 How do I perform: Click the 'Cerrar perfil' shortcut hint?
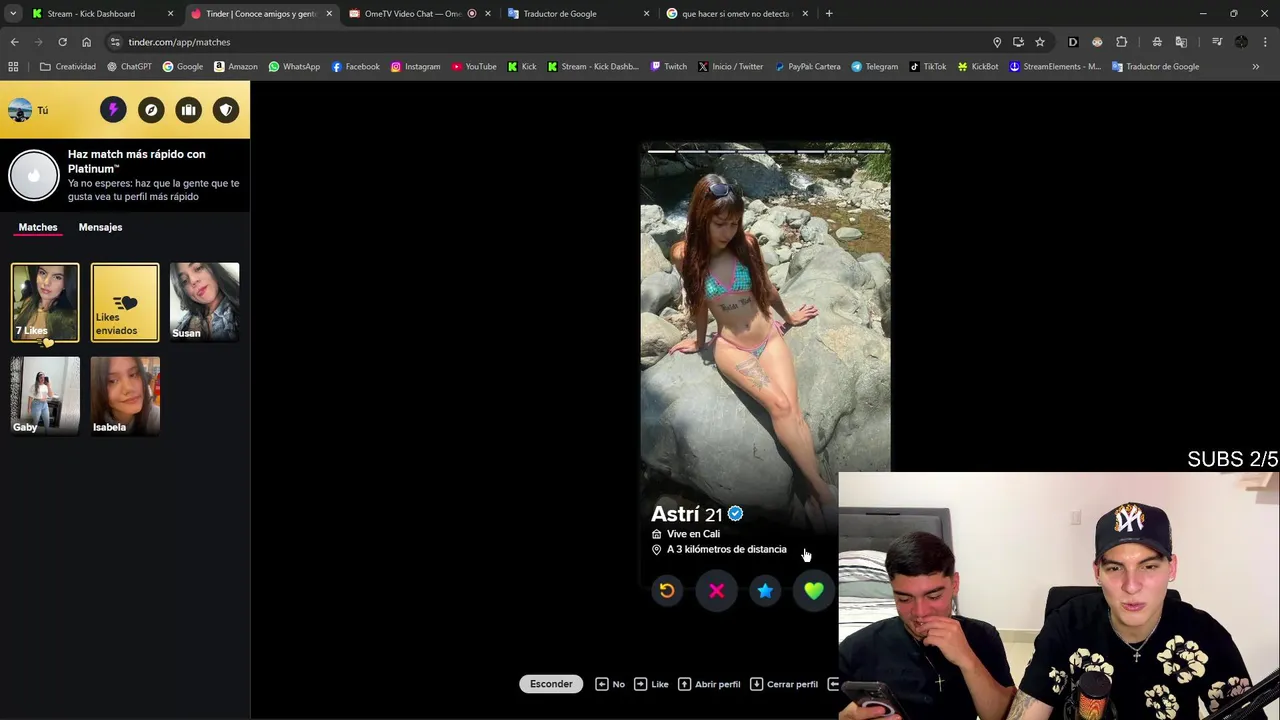[783, 684]
